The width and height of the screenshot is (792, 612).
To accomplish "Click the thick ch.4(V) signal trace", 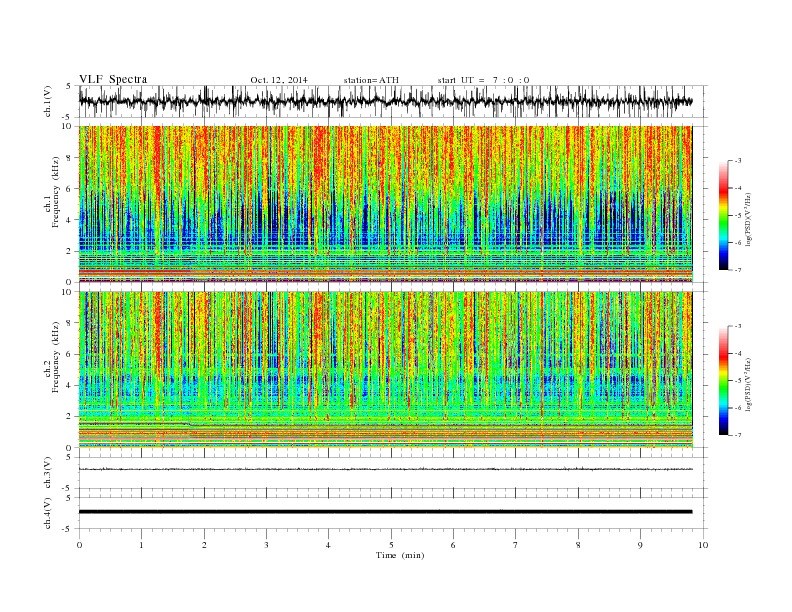I will click(x=385, y=512).
